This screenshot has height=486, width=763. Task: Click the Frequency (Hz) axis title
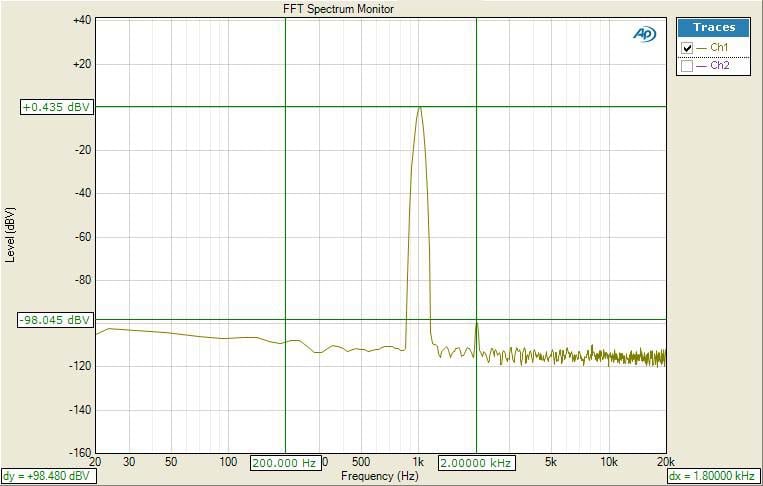coord(379,476)
